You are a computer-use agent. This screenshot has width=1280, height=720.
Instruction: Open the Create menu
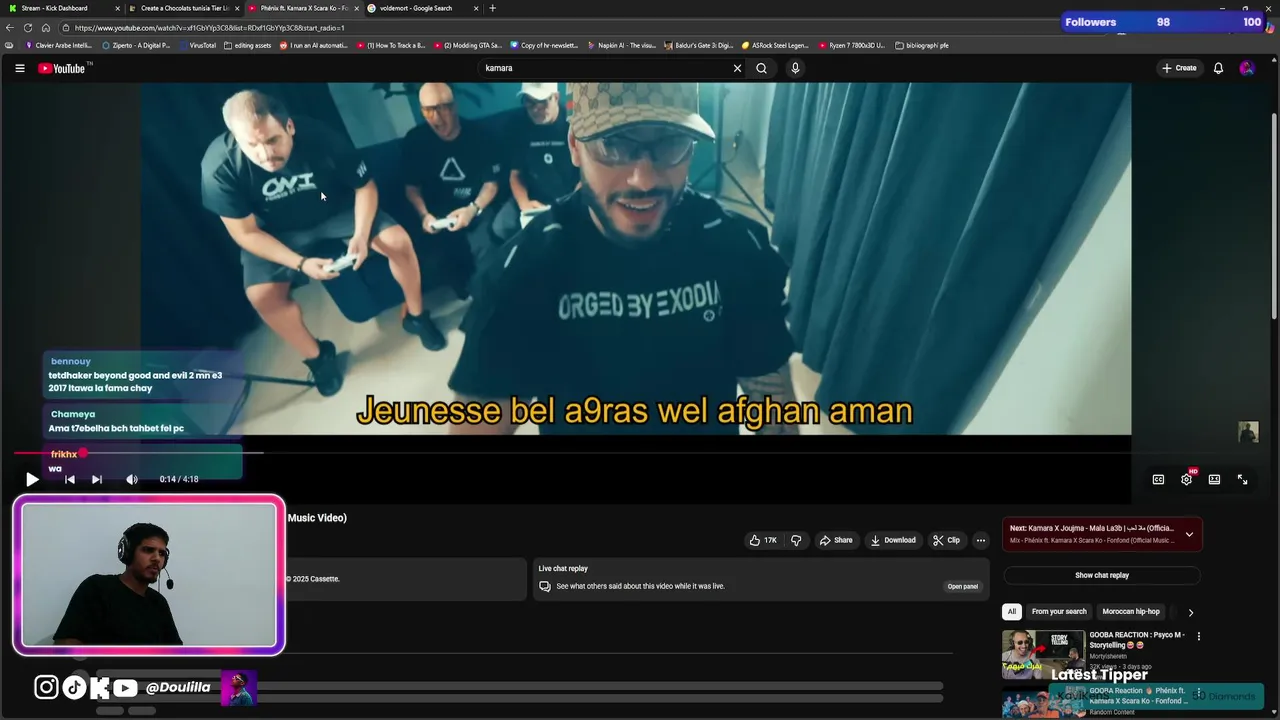pos(1179,68)
